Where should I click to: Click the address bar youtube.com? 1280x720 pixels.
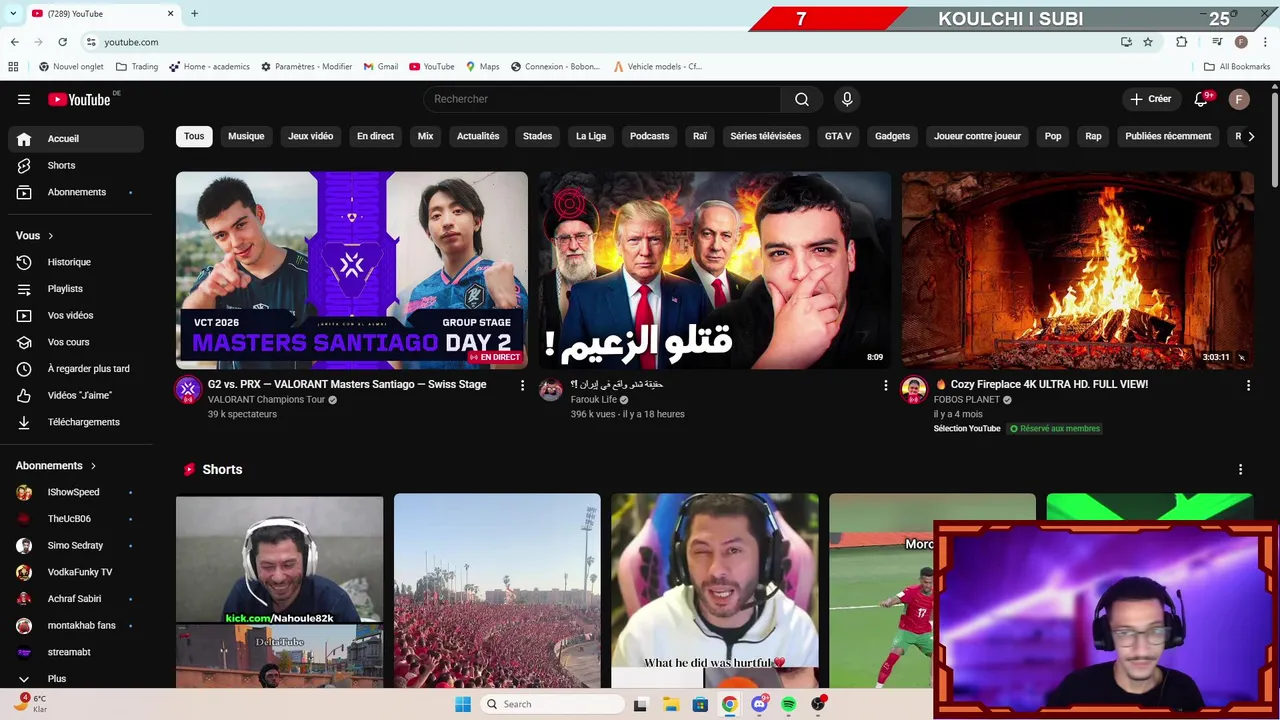click(x=131, y=42)
